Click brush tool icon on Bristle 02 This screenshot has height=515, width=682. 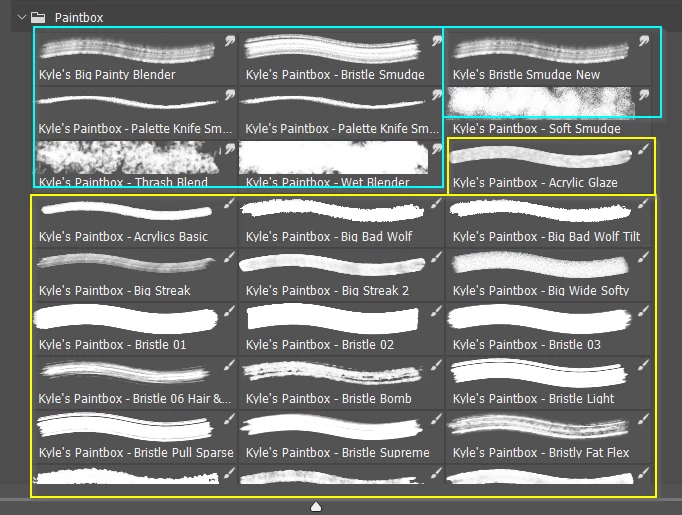click(437, 311)
